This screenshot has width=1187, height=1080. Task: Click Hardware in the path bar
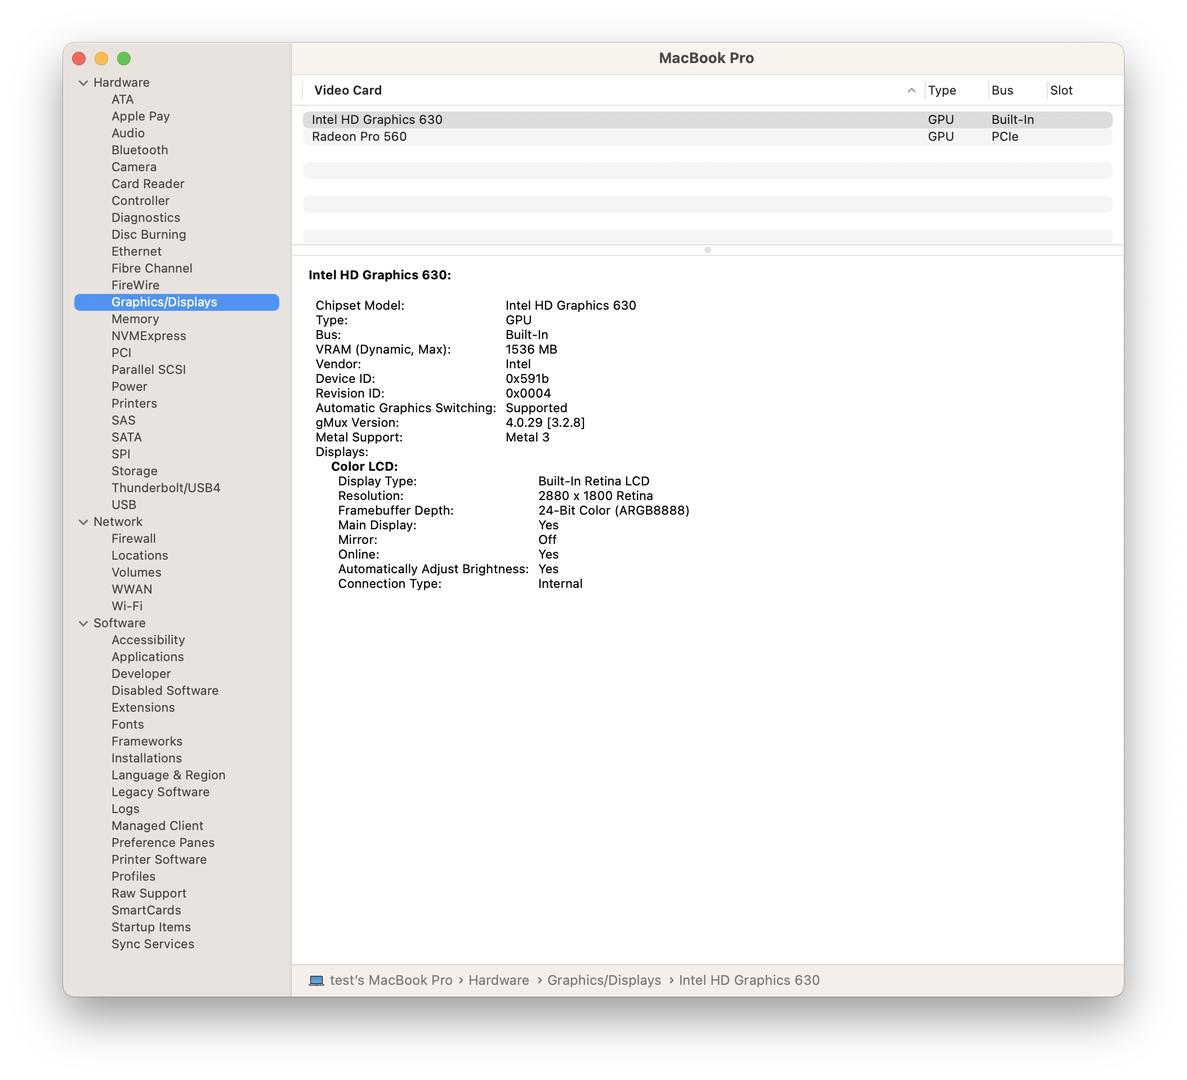(x=498, y=981)
